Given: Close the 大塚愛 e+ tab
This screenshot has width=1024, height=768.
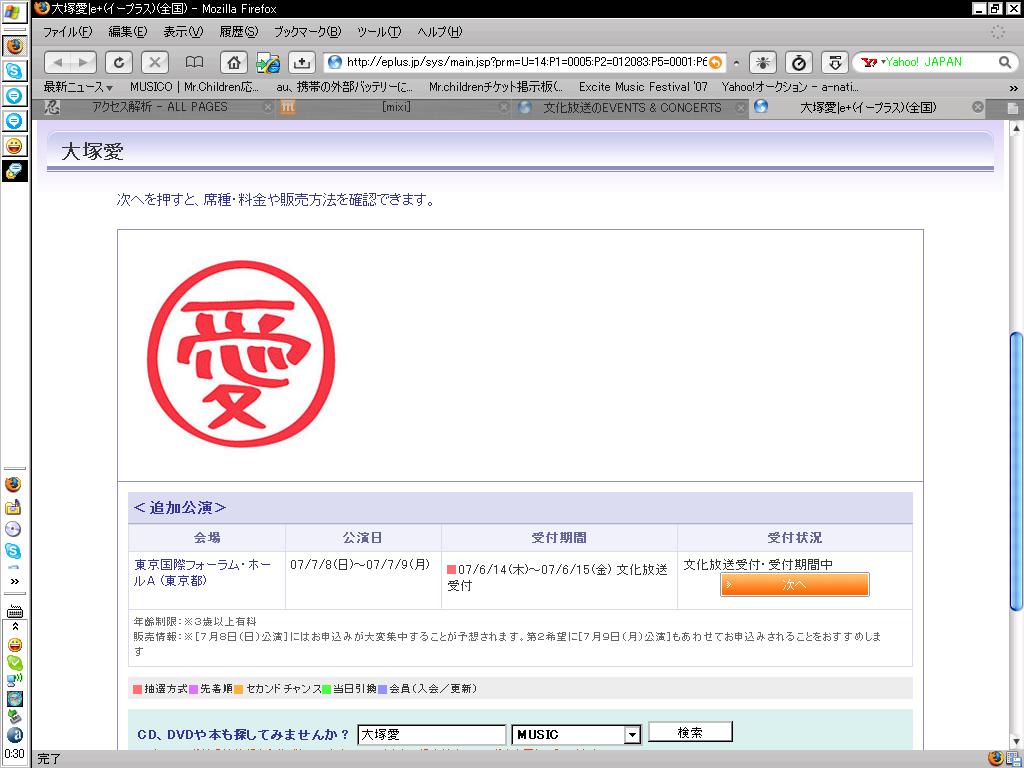Looking at the screenshot, I should point(978,107).
